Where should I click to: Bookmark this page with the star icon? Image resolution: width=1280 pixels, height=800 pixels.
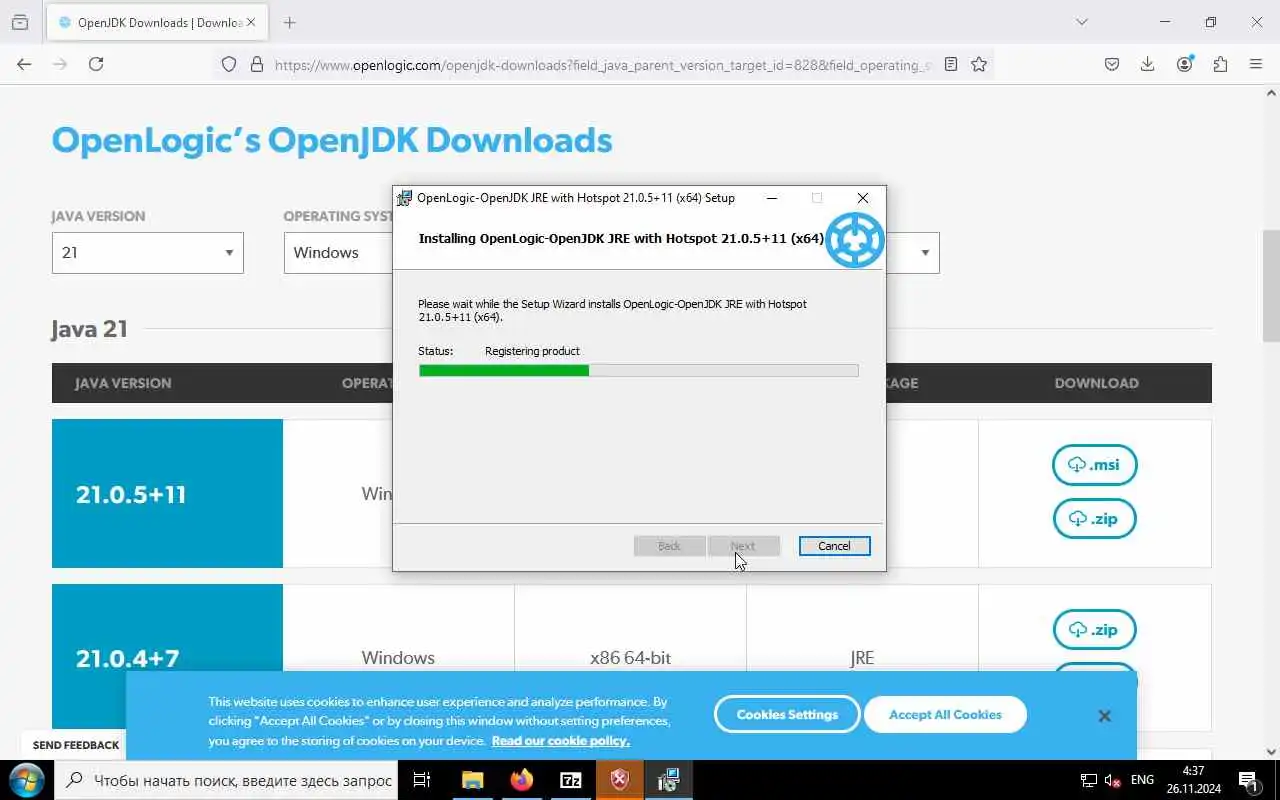[x=979, y=64]
